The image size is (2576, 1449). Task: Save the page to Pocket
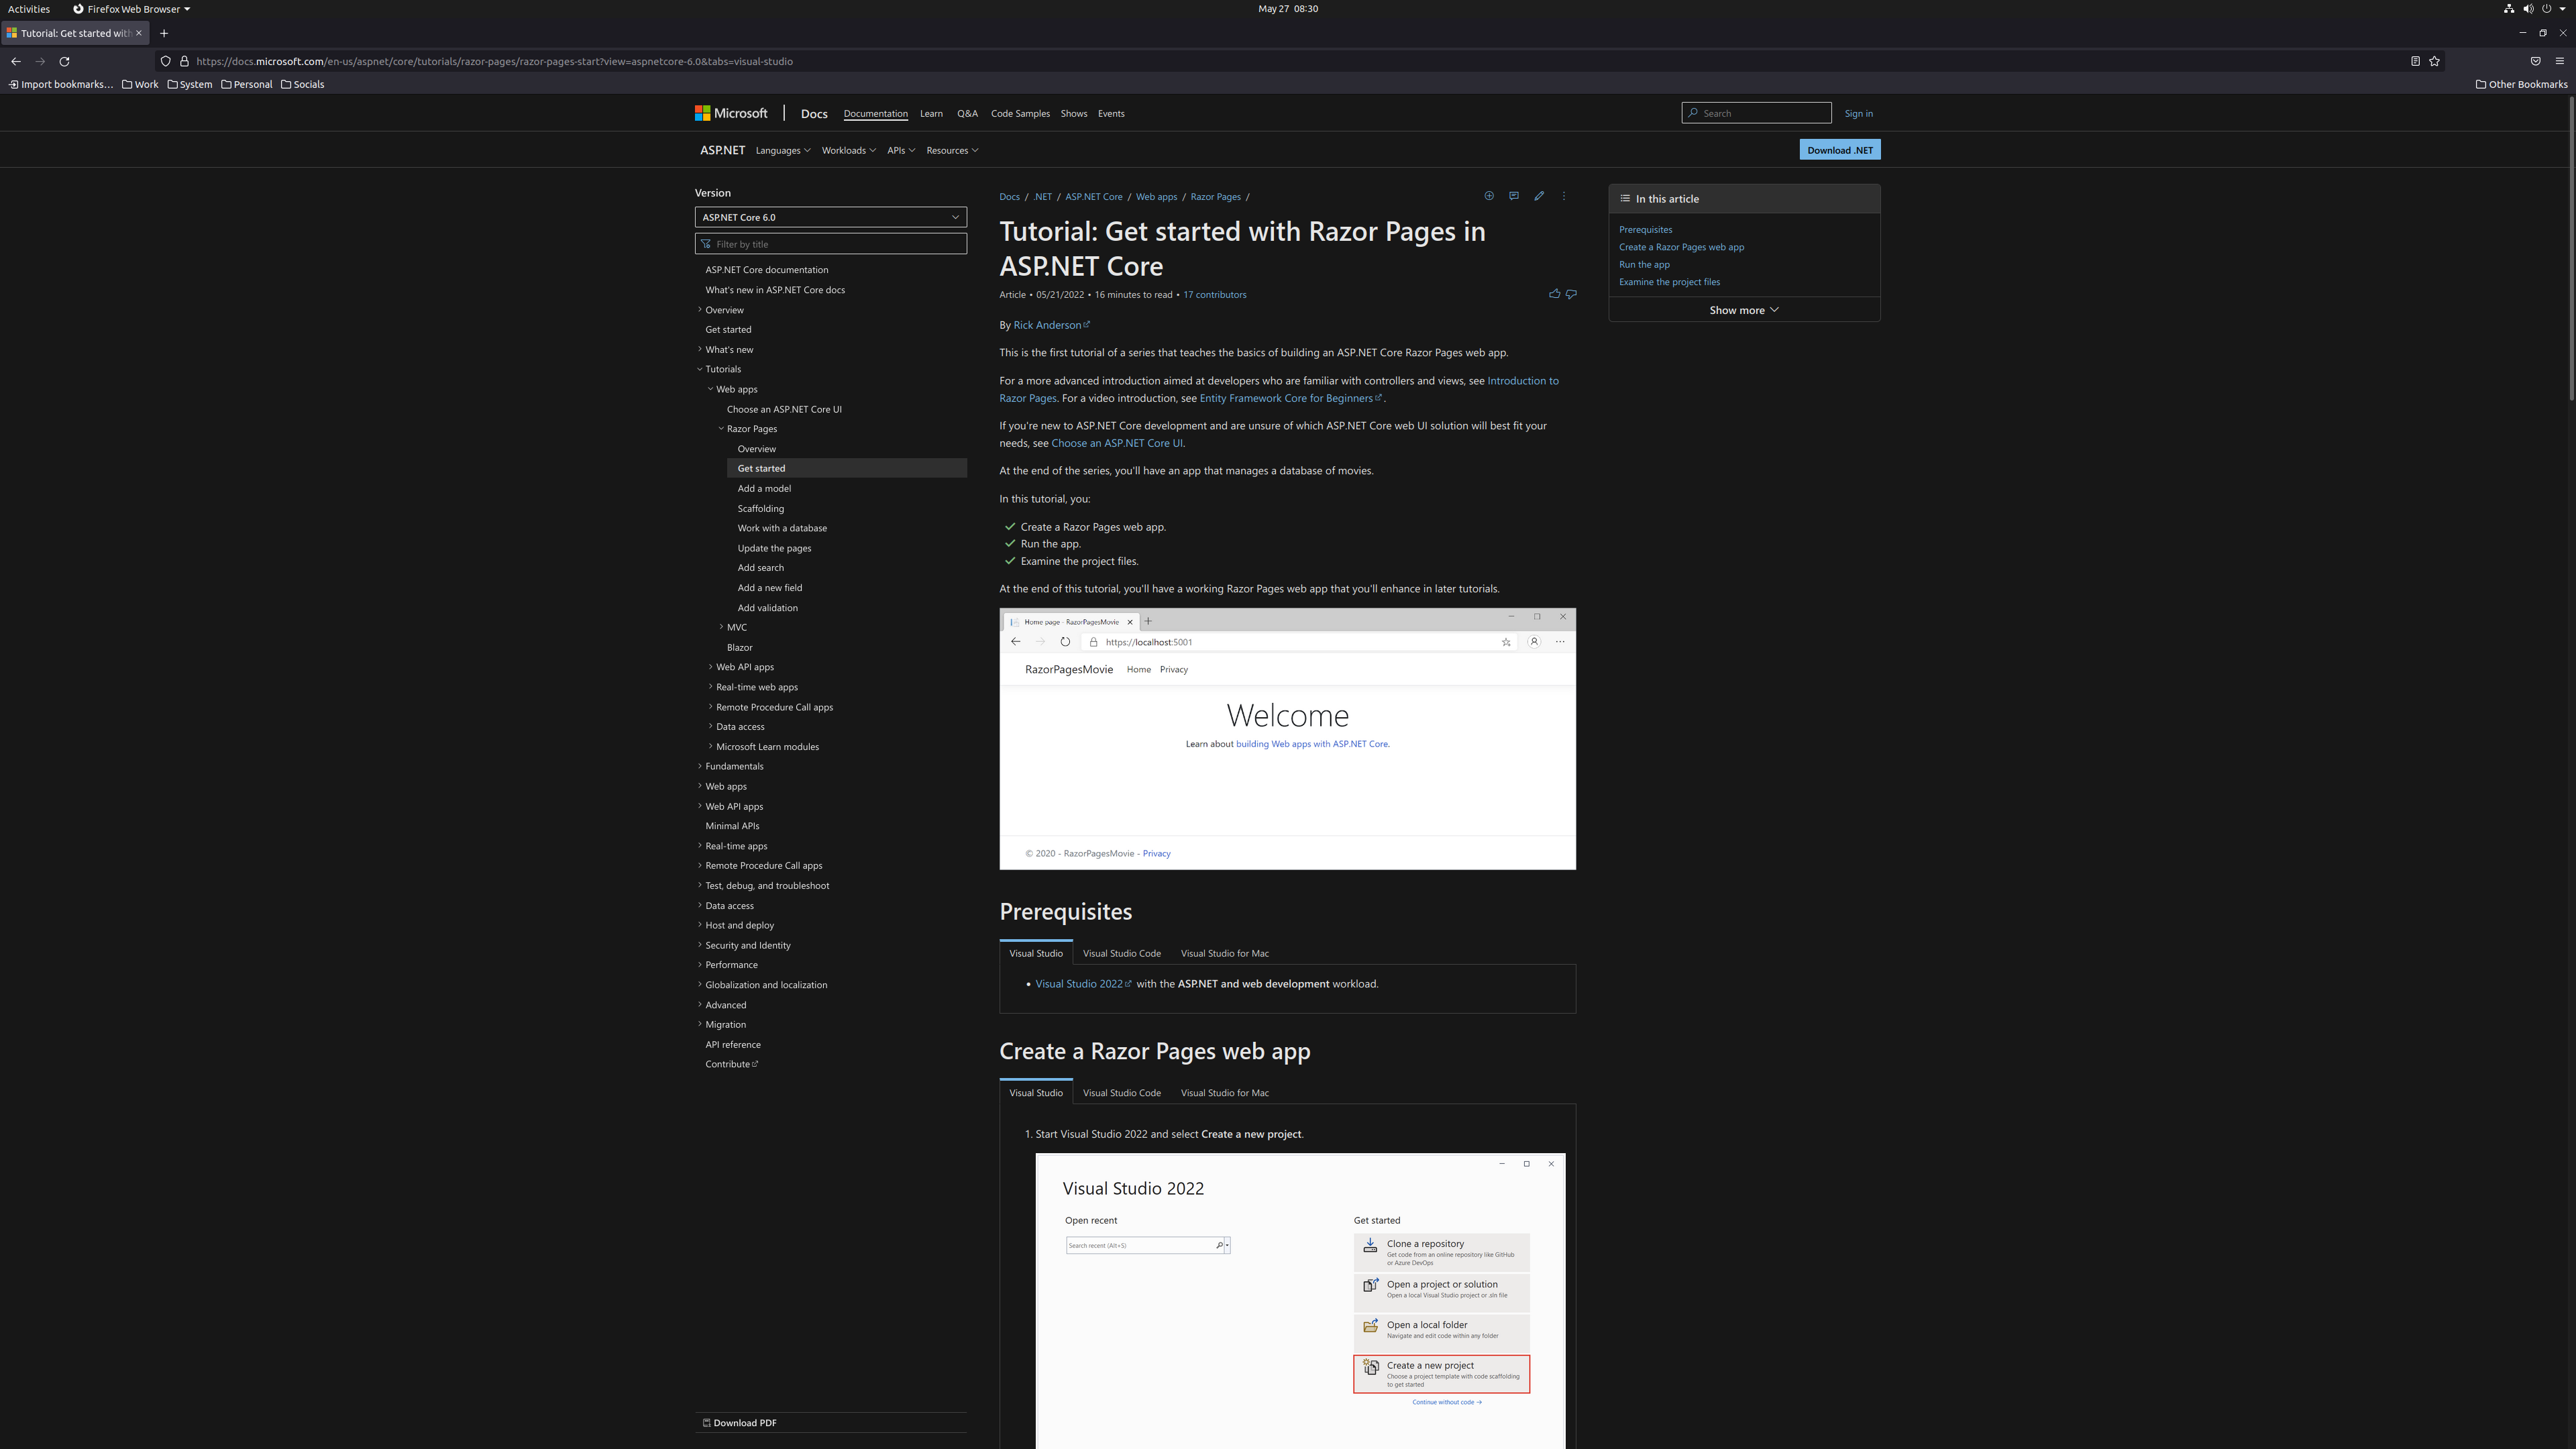pos(2535,61)
